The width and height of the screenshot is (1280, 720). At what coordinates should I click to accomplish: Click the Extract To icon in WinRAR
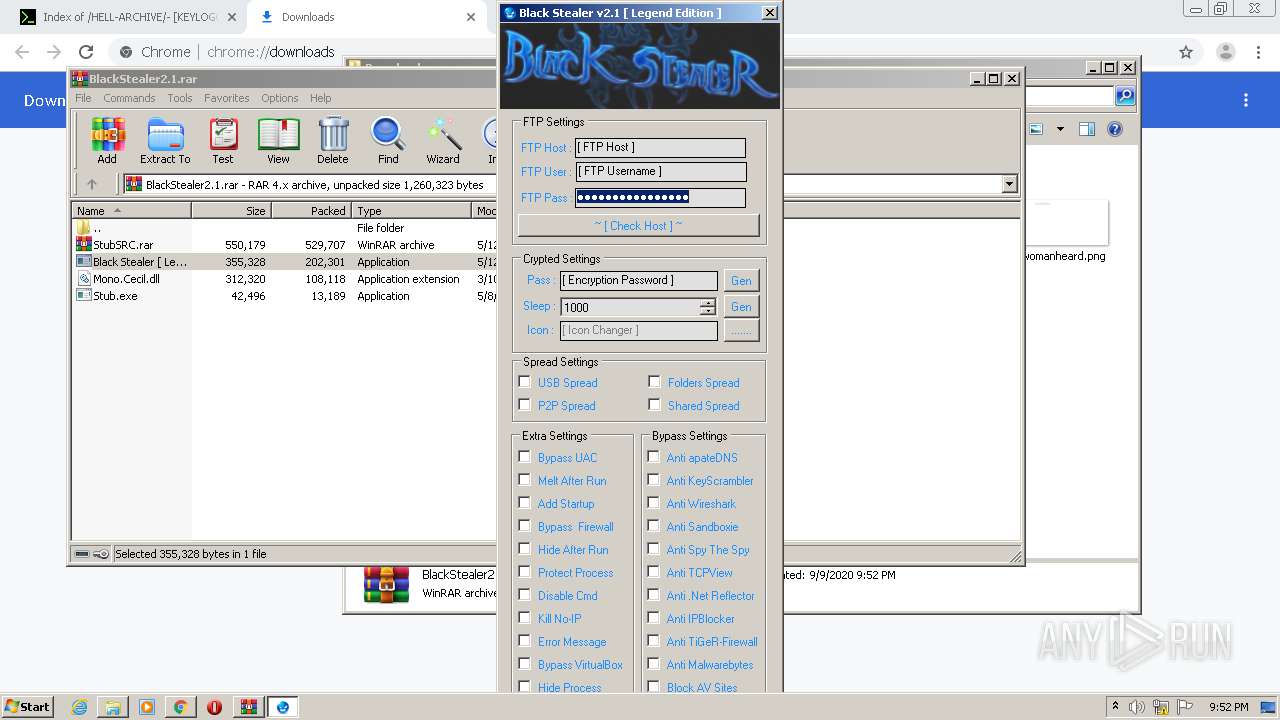(x=165, y=140)
